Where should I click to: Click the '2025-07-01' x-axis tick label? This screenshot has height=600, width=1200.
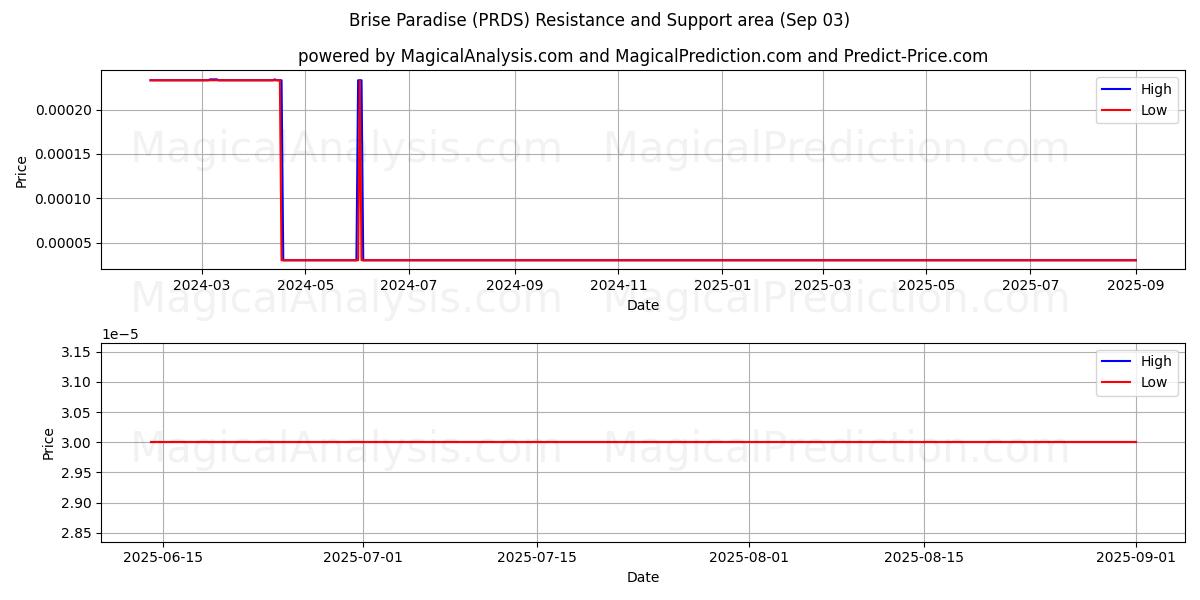pos(363,557)
